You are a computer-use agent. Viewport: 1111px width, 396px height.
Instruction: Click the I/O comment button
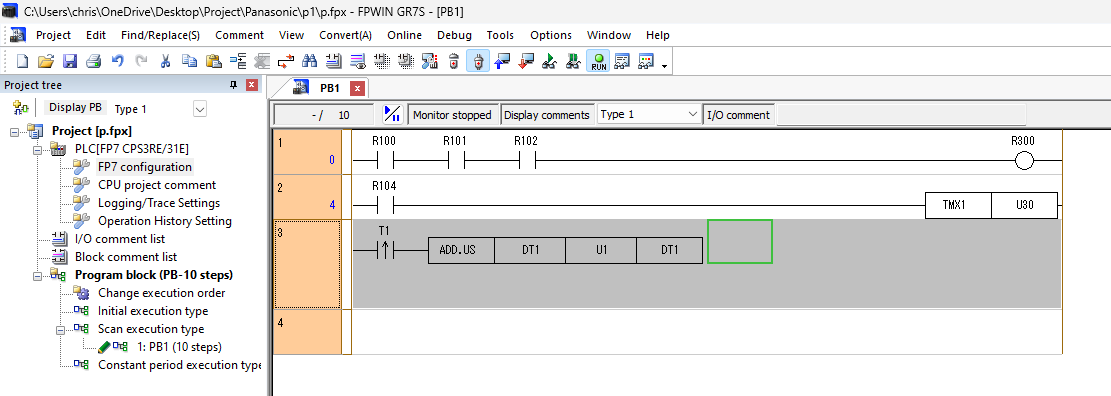coord(738,115)
